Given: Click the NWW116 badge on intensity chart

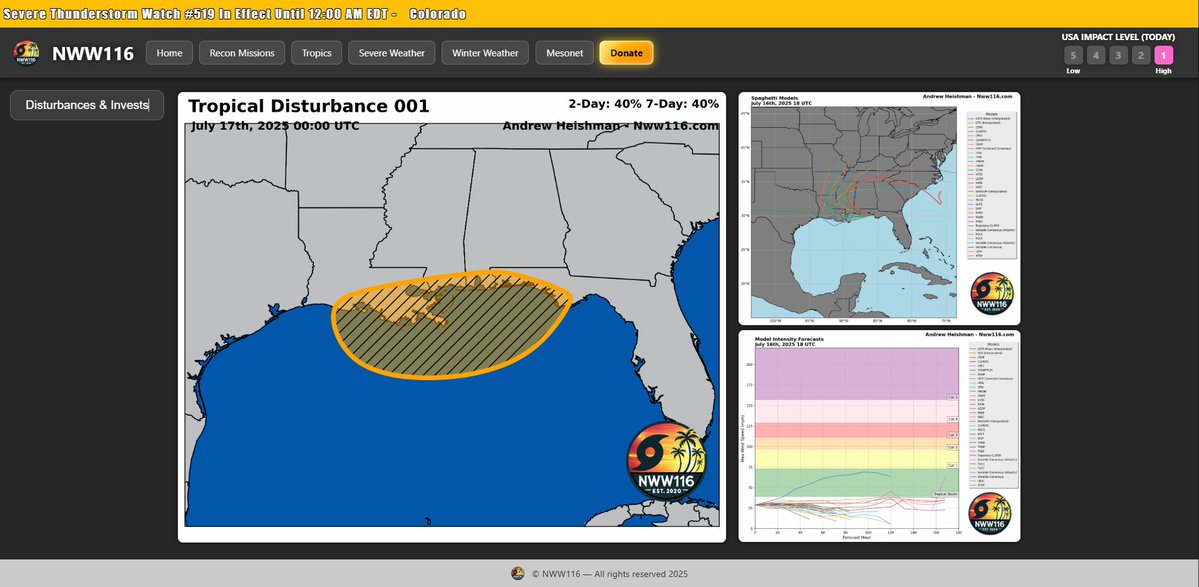Looking at the screenshot, I should tap(989, 514).
